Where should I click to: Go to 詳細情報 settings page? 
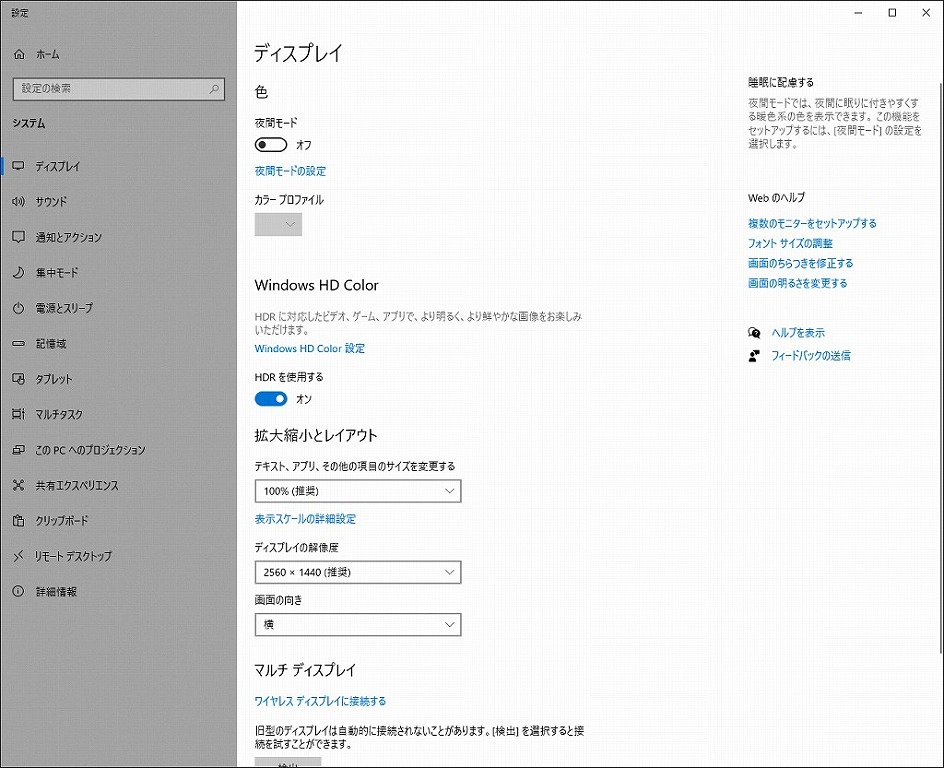point(56,592)
